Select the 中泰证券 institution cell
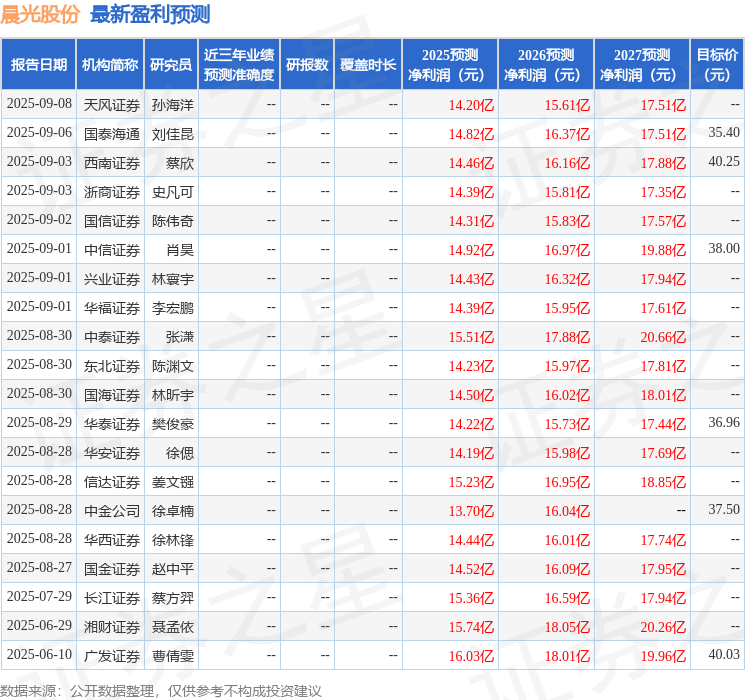Viewport: 745px width, 700px height. (112, 337)
